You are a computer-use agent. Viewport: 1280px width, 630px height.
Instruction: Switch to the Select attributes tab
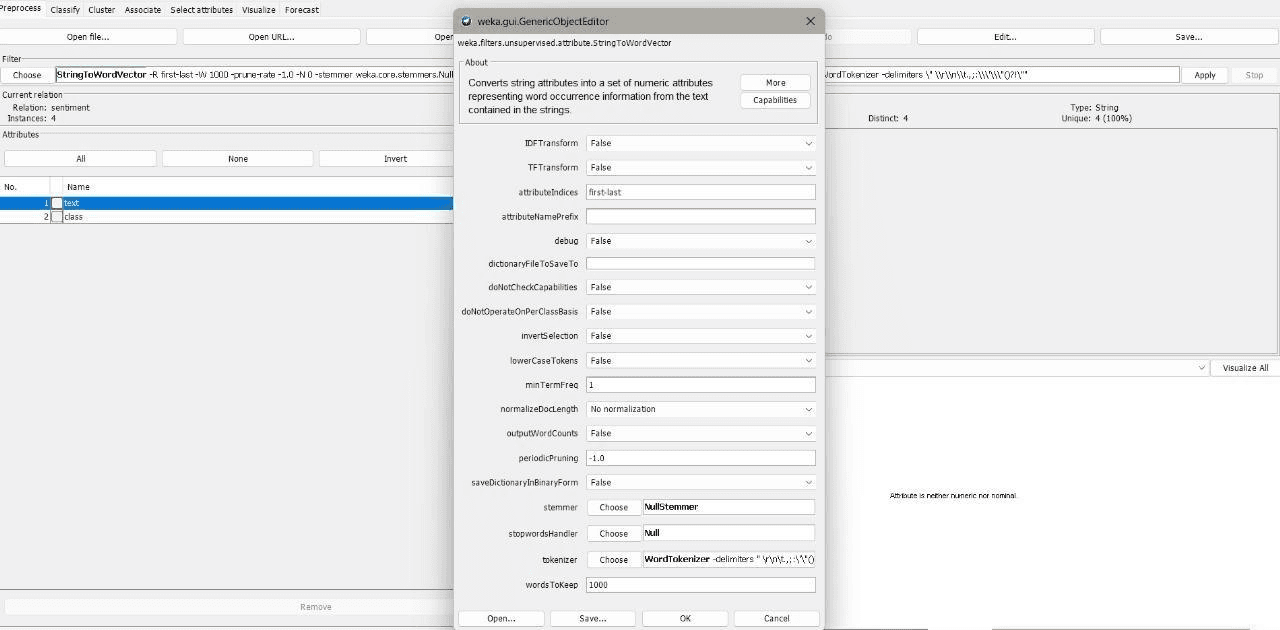point(201,10)
